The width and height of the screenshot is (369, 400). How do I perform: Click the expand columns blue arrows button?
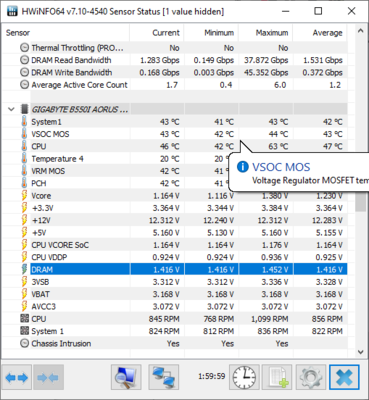coord(17,378)
